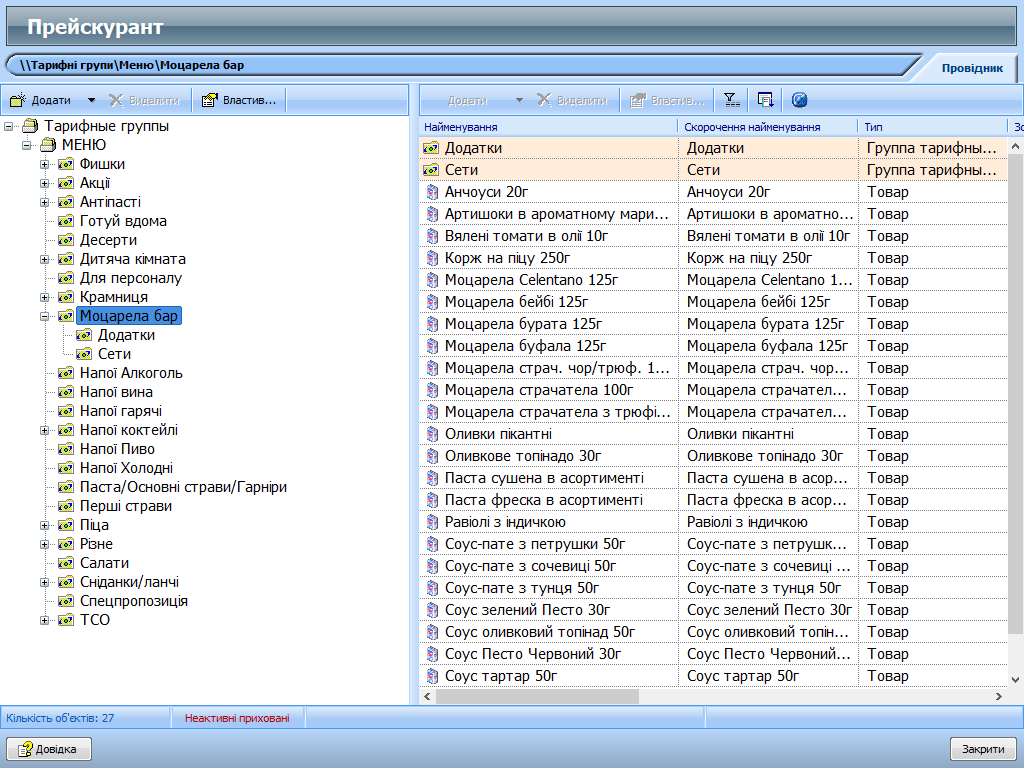Image resolution: width=1024 pixels, height=768 pixels.
Task: Select the Равіолі з індичкою row
Action: tap(505, 522)
